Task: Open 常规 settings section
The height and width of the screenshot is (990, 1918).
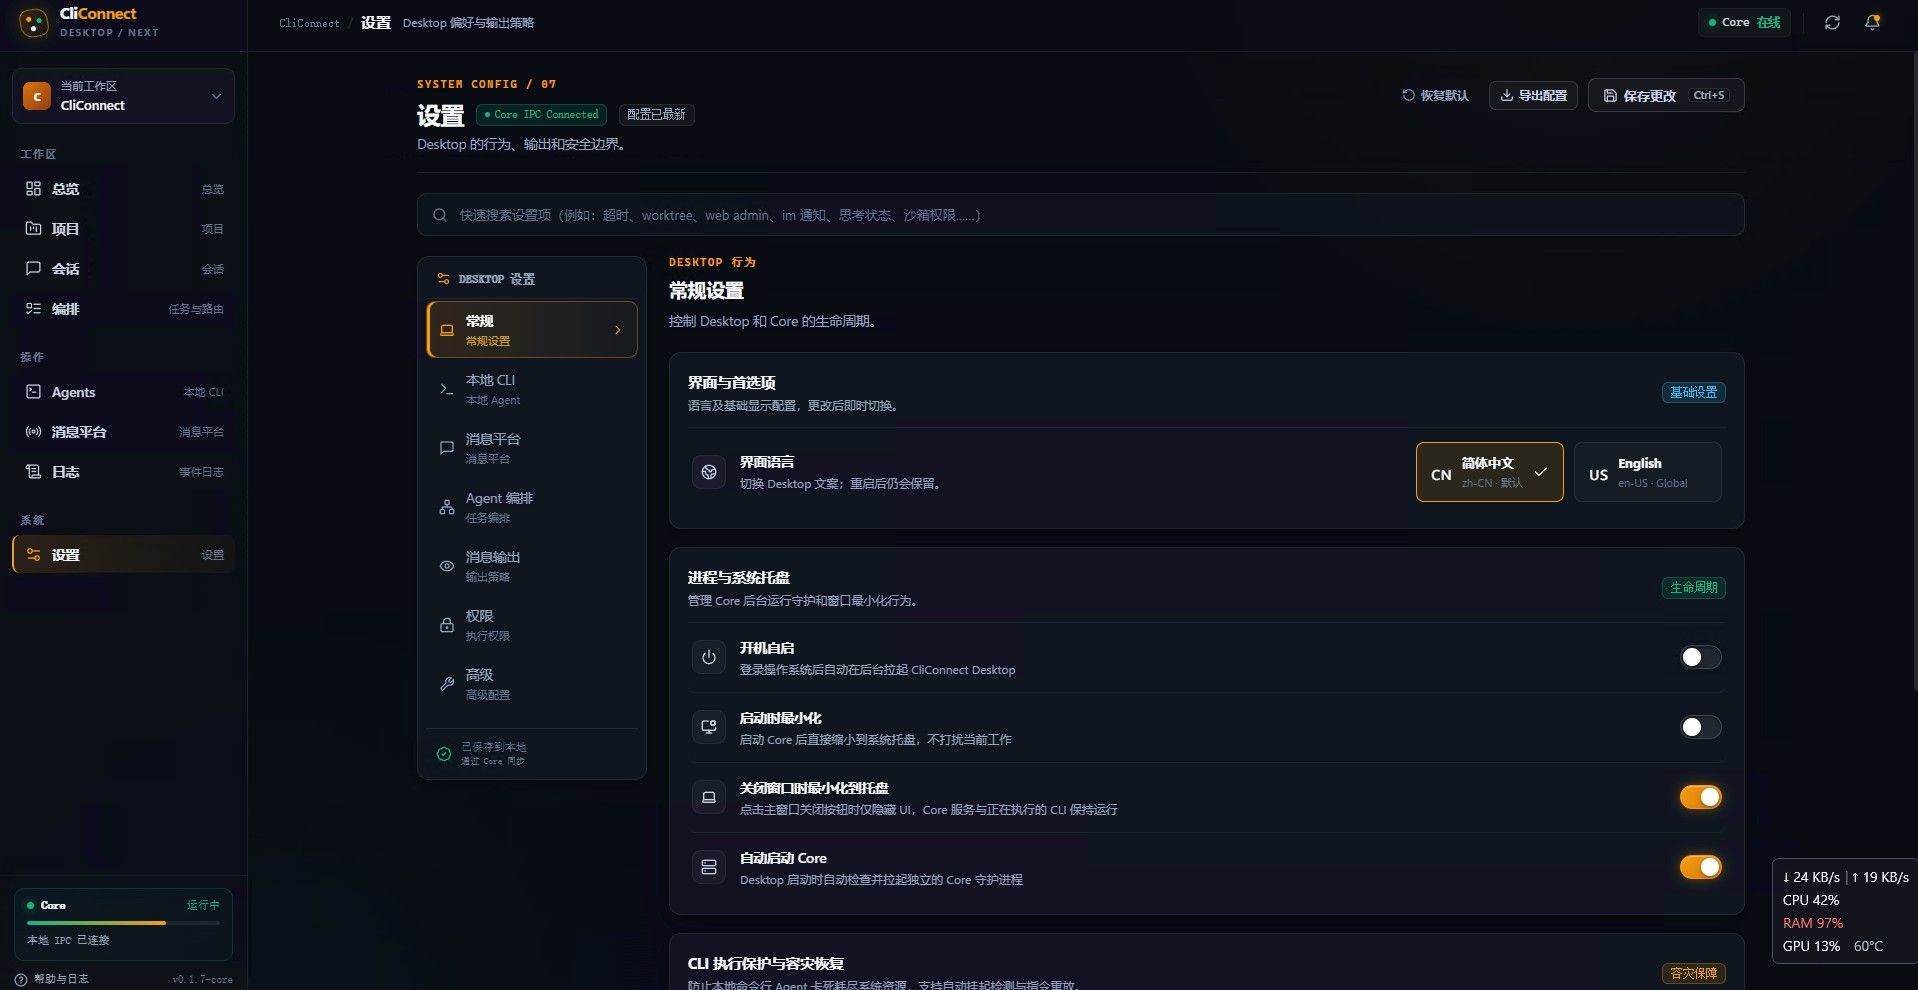Action: [x=532, y=330]
